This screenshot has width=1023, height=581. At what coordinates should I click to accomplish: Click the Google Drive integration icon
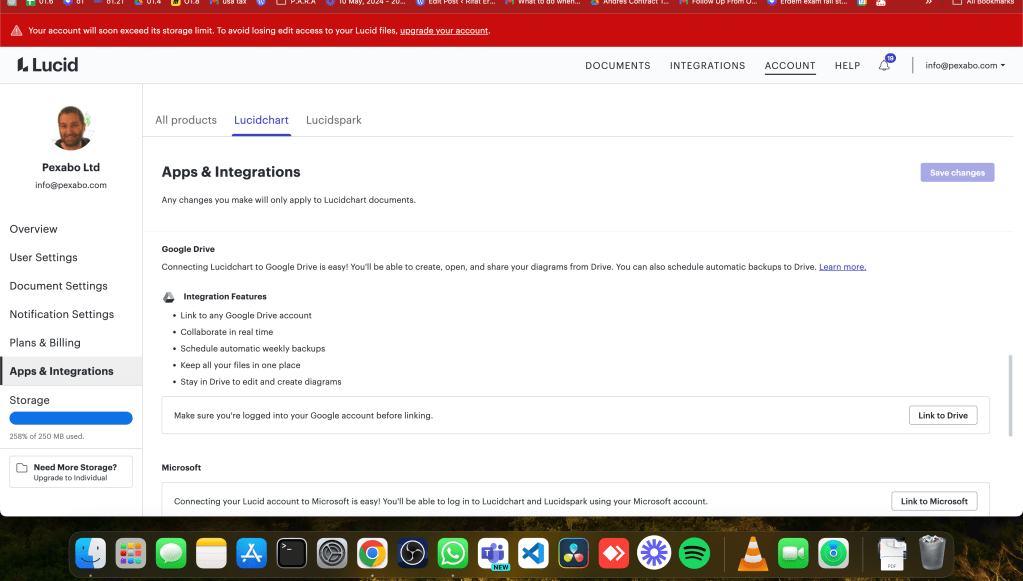[x=168, y=297]
